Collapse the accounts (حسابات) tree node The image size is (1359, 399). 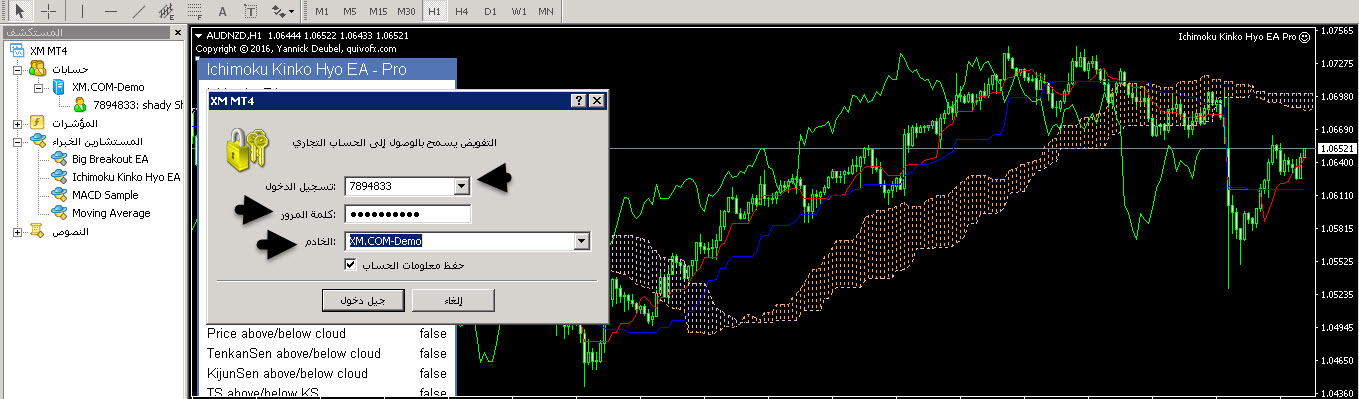pos(18,69)
